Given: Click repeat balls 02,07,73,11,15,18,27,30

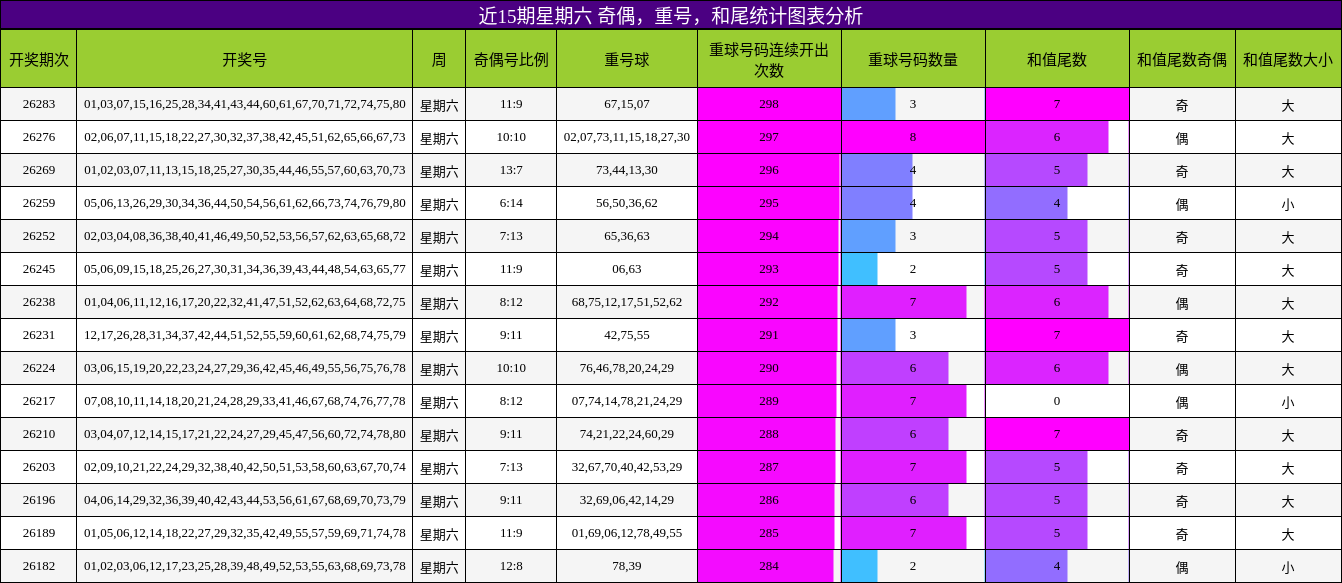Looking at the screenshot, I should [x=627, y=137].
